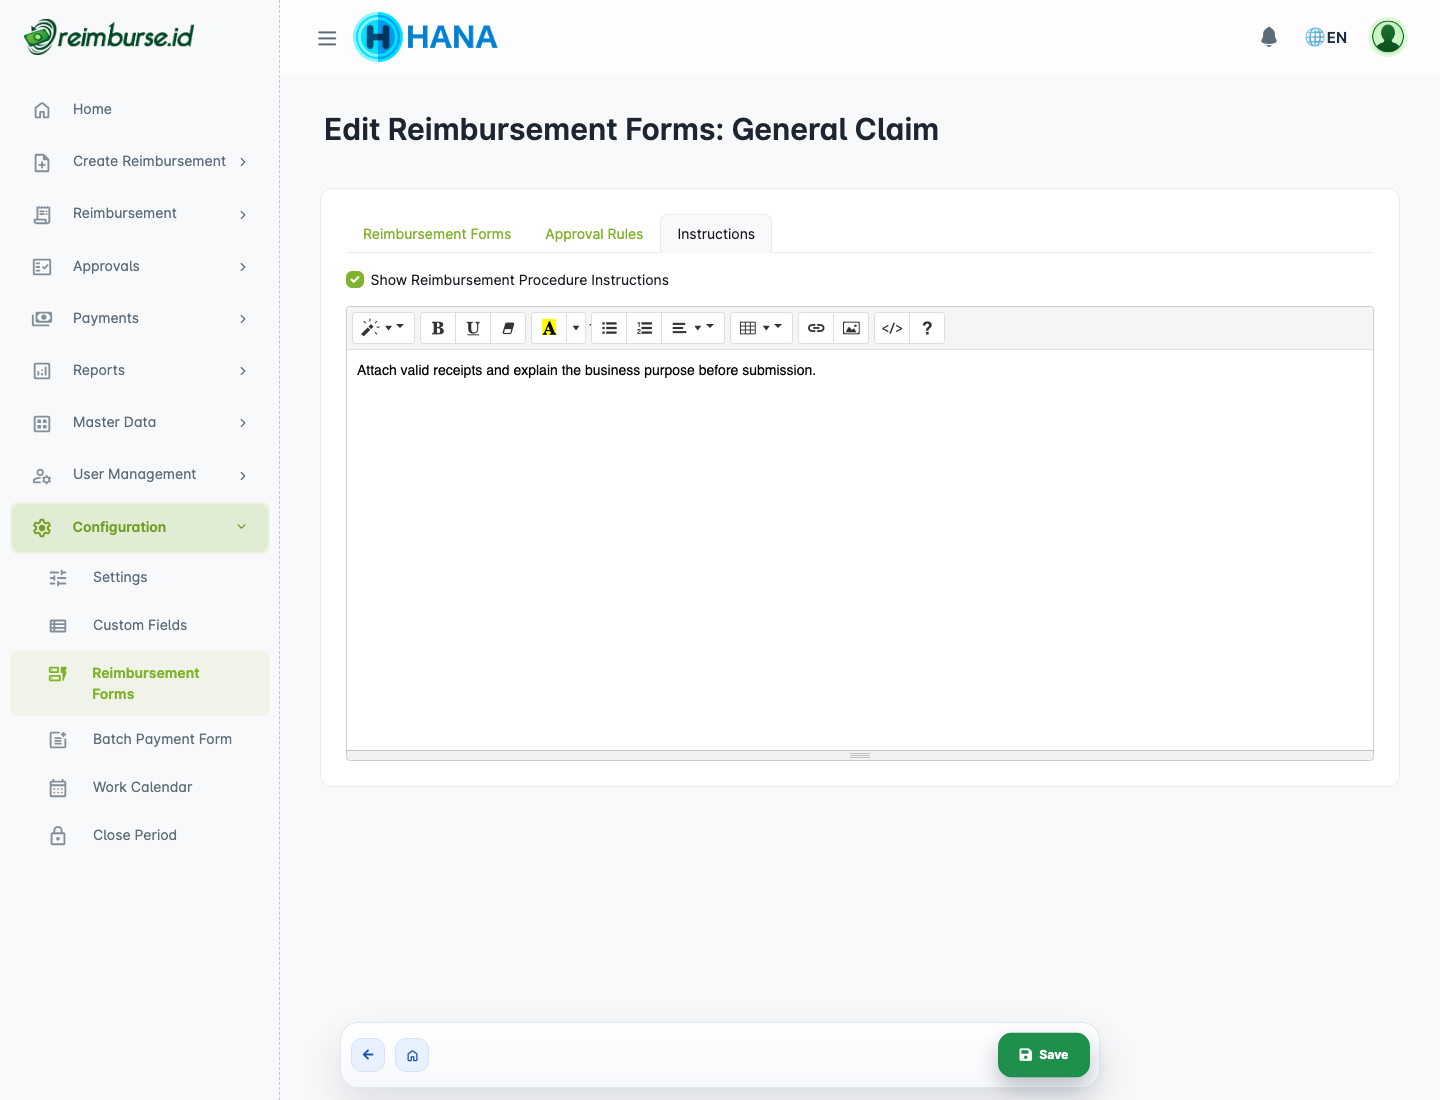Open the Reimbursement Forms tab
This screenshot has height=1100, width=1440.
[x=437, y=234]
